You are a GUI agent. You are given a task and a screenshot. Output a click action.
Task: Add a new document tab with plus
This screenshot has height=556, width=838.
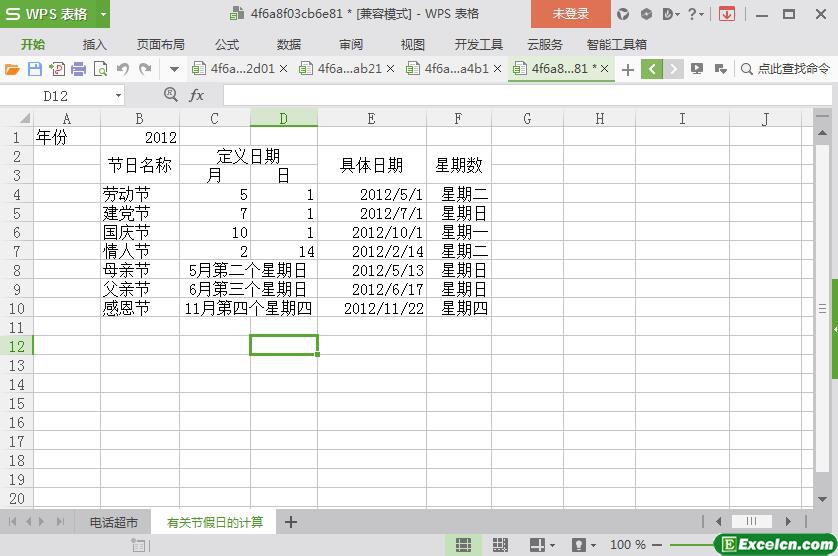(x=628, y=70)
